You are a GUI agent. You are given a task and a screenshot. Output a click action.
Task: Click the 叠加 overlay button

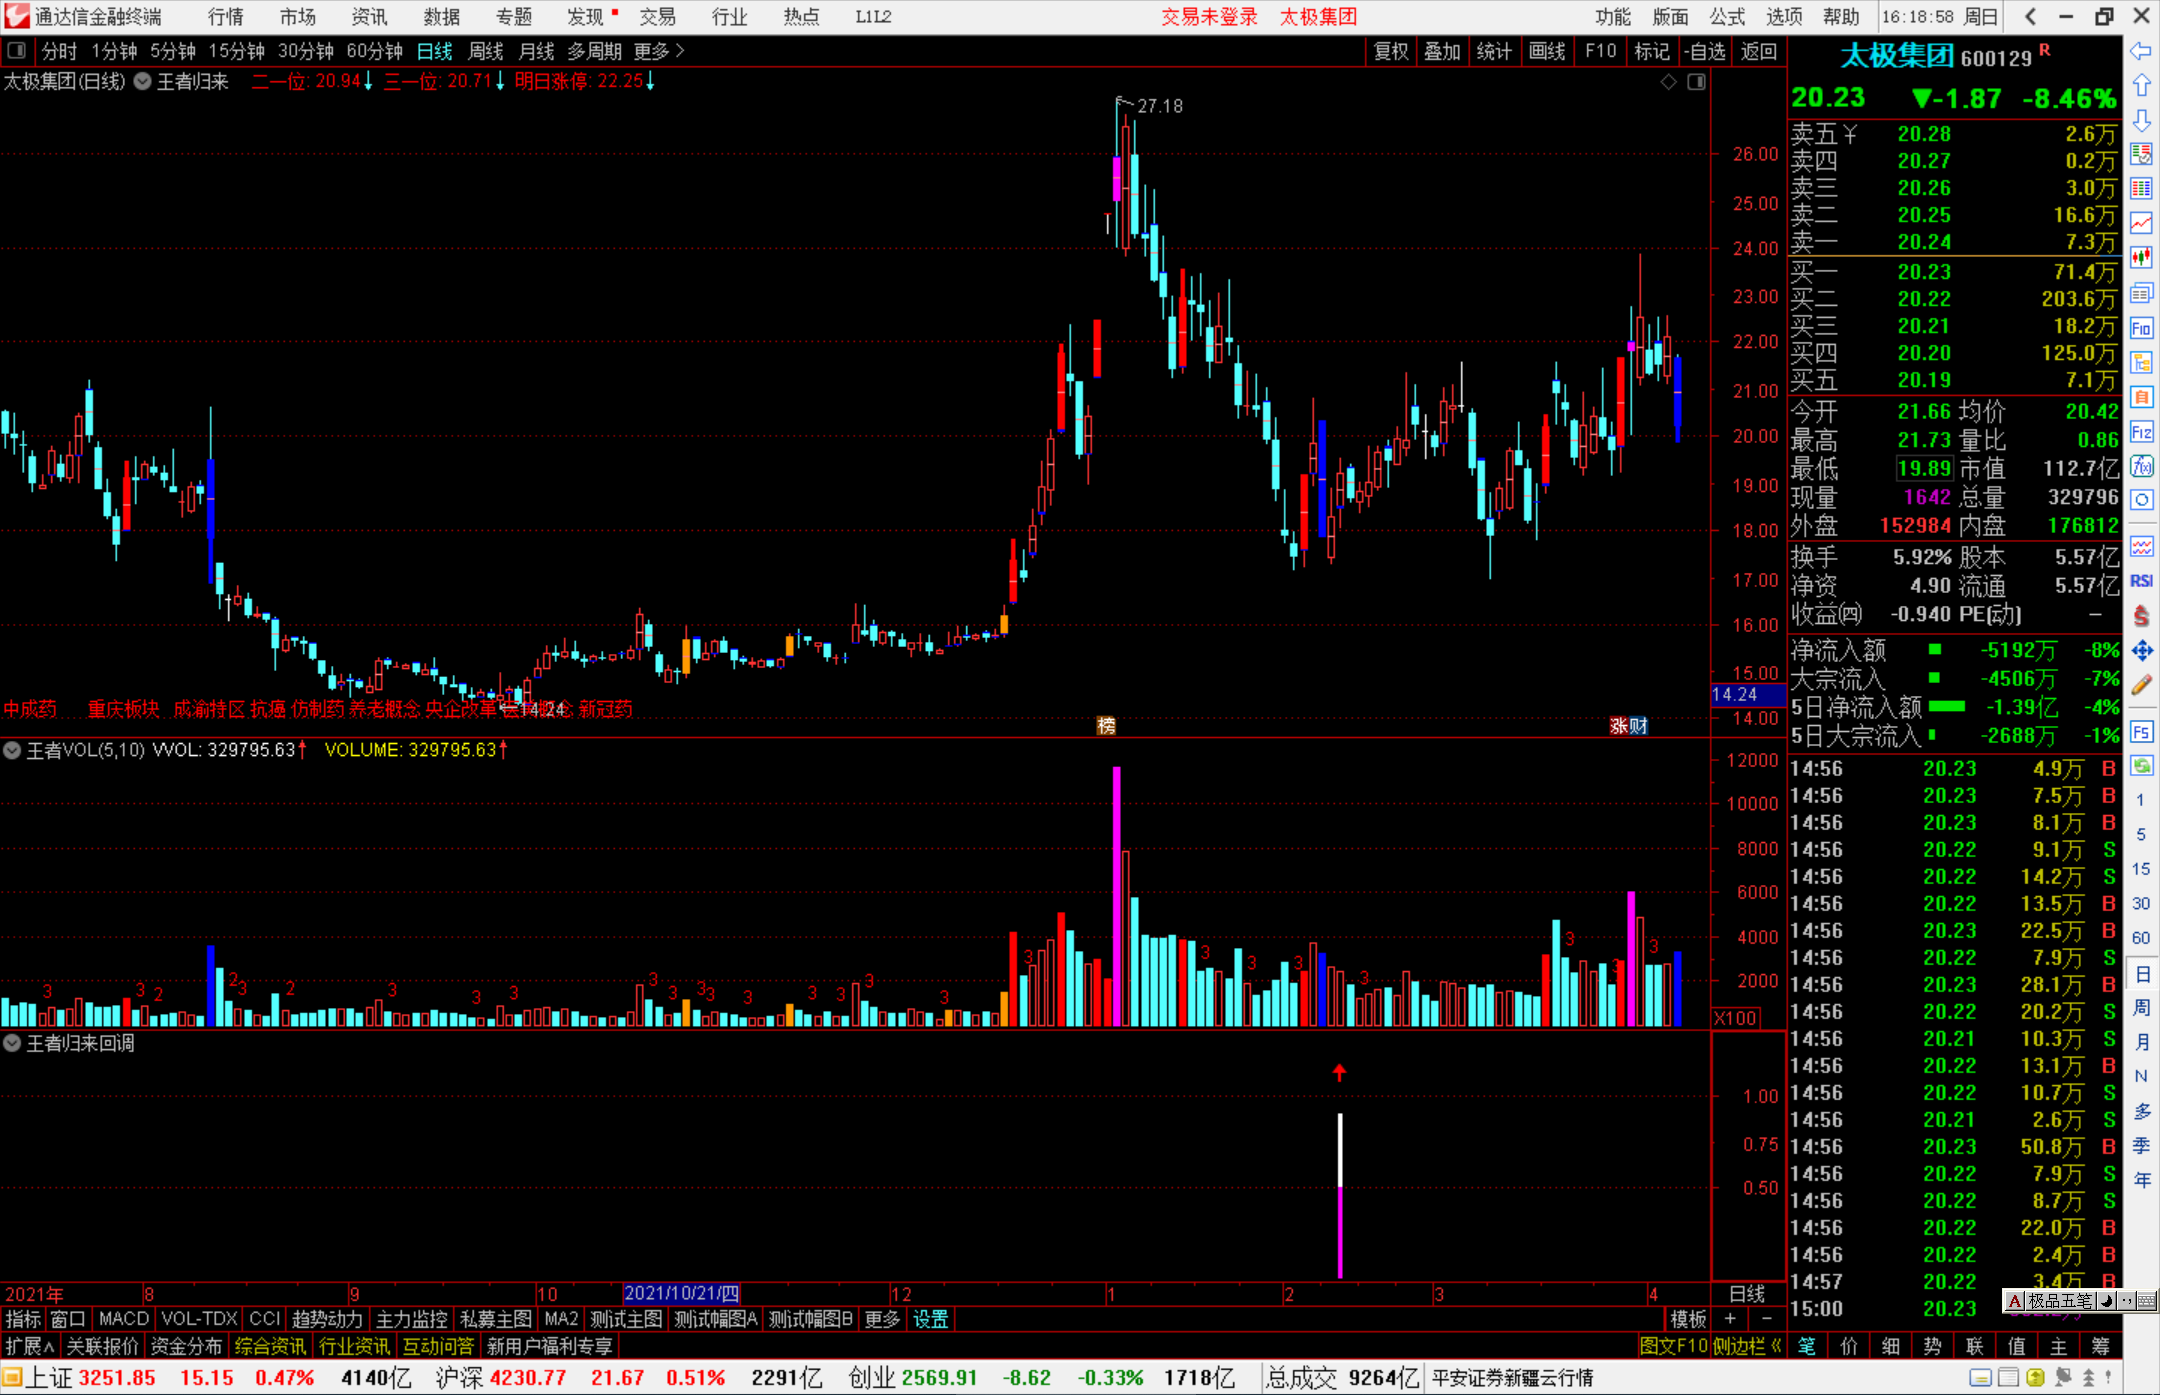pos(1443,51)
